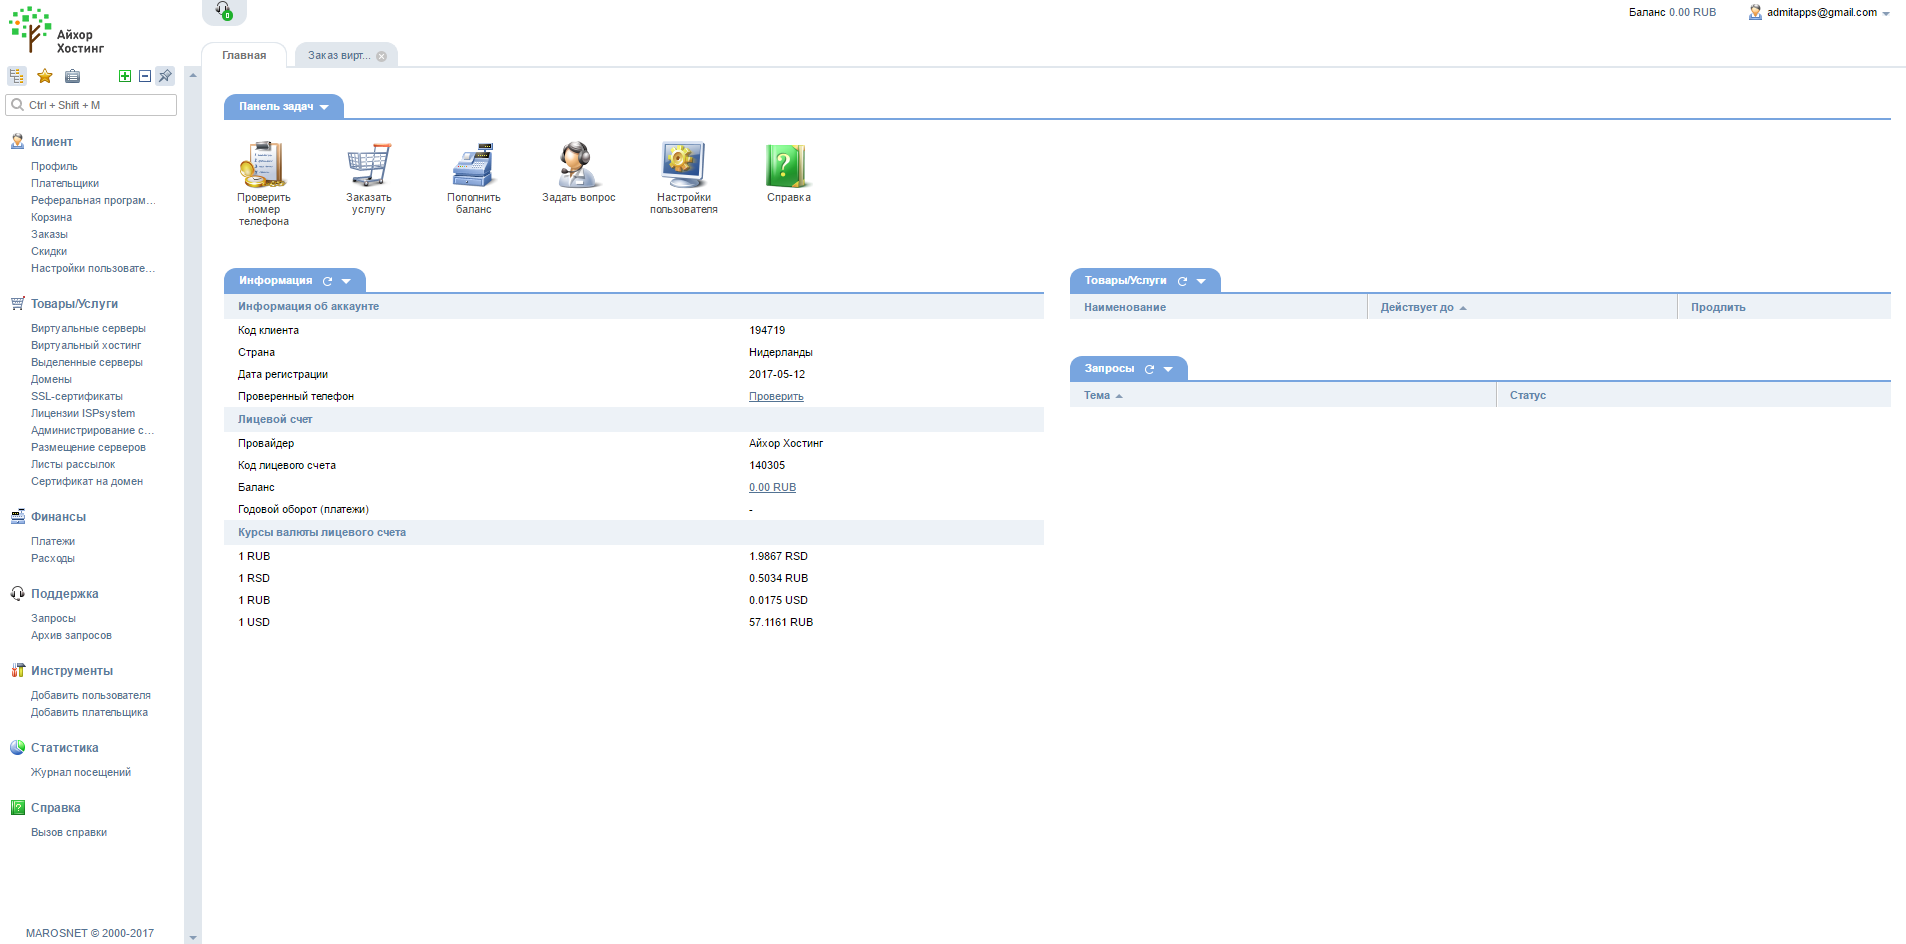Go to Корзина menu item

pos(51,218)
